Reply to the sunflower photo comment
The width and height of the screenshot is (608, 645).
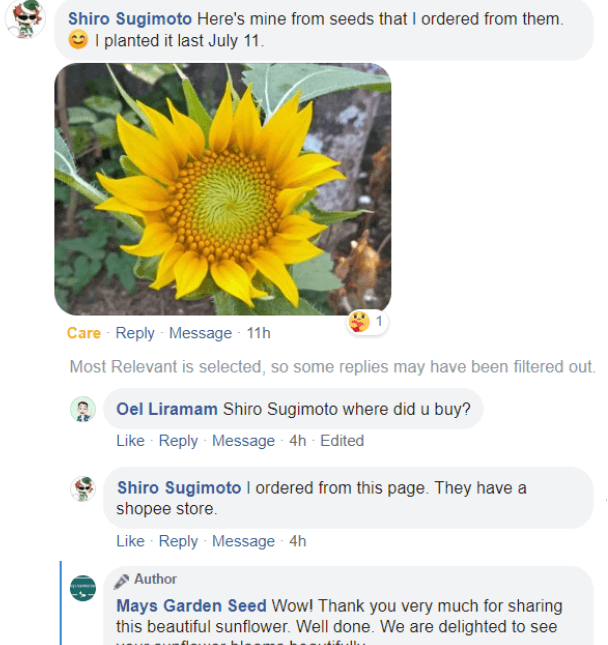135,333
